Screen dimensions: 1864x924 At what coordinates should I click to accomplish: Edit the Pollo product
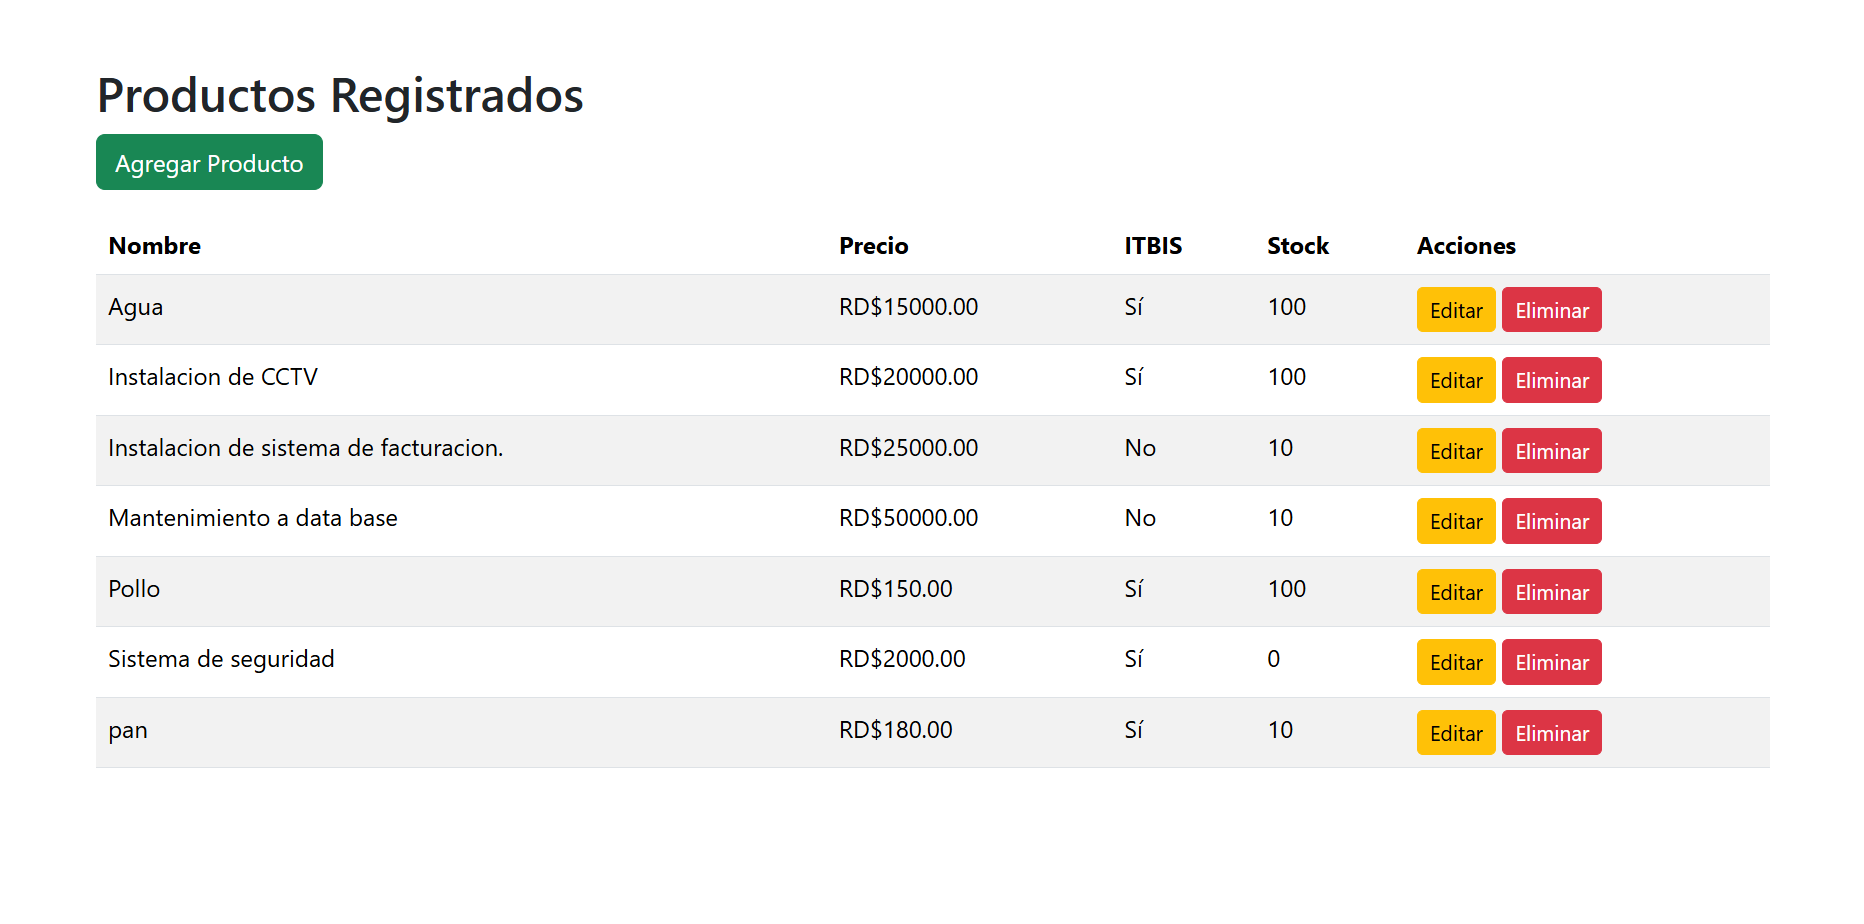(1455, 592)
